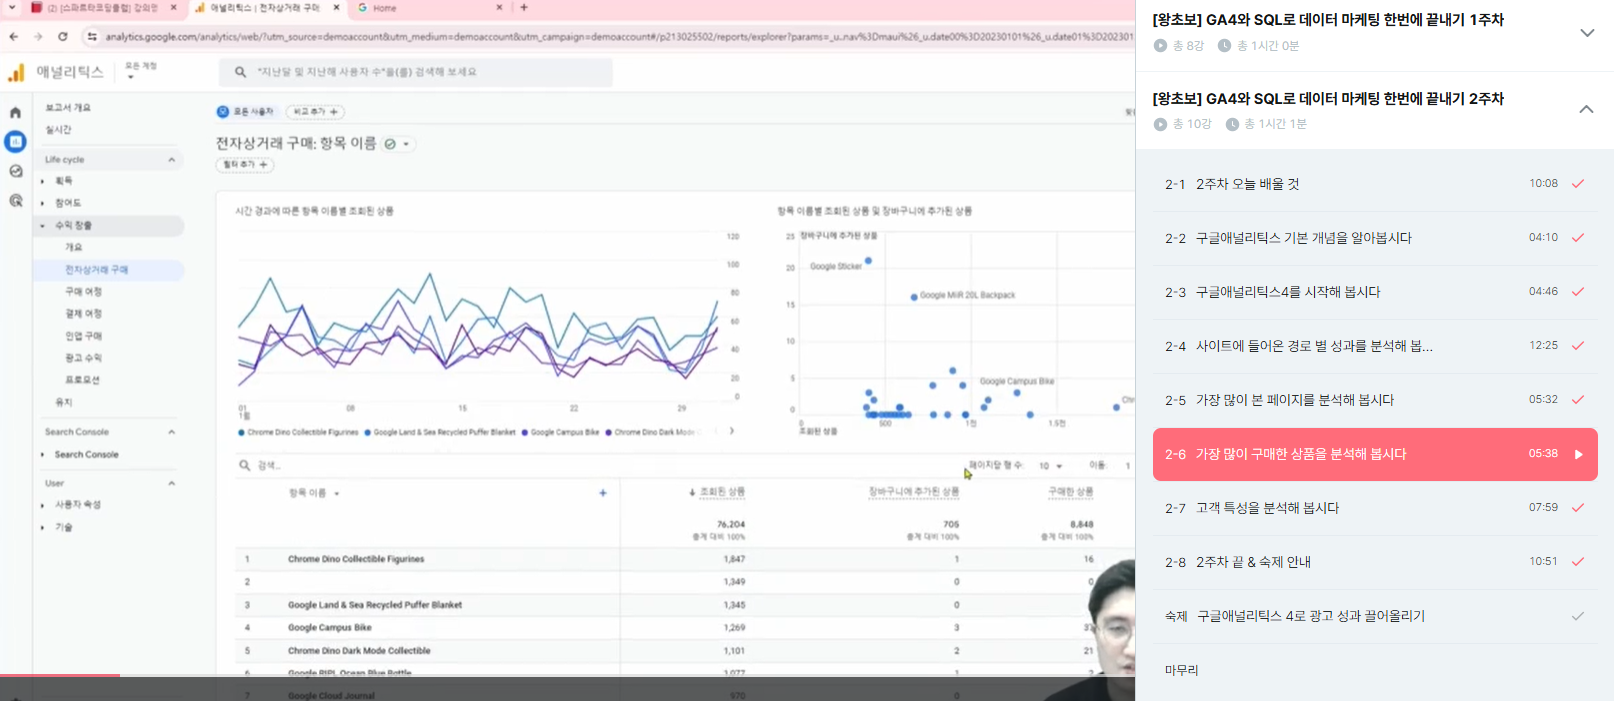
Task: Click the 필터 추가 button
Action: (245, 165)
